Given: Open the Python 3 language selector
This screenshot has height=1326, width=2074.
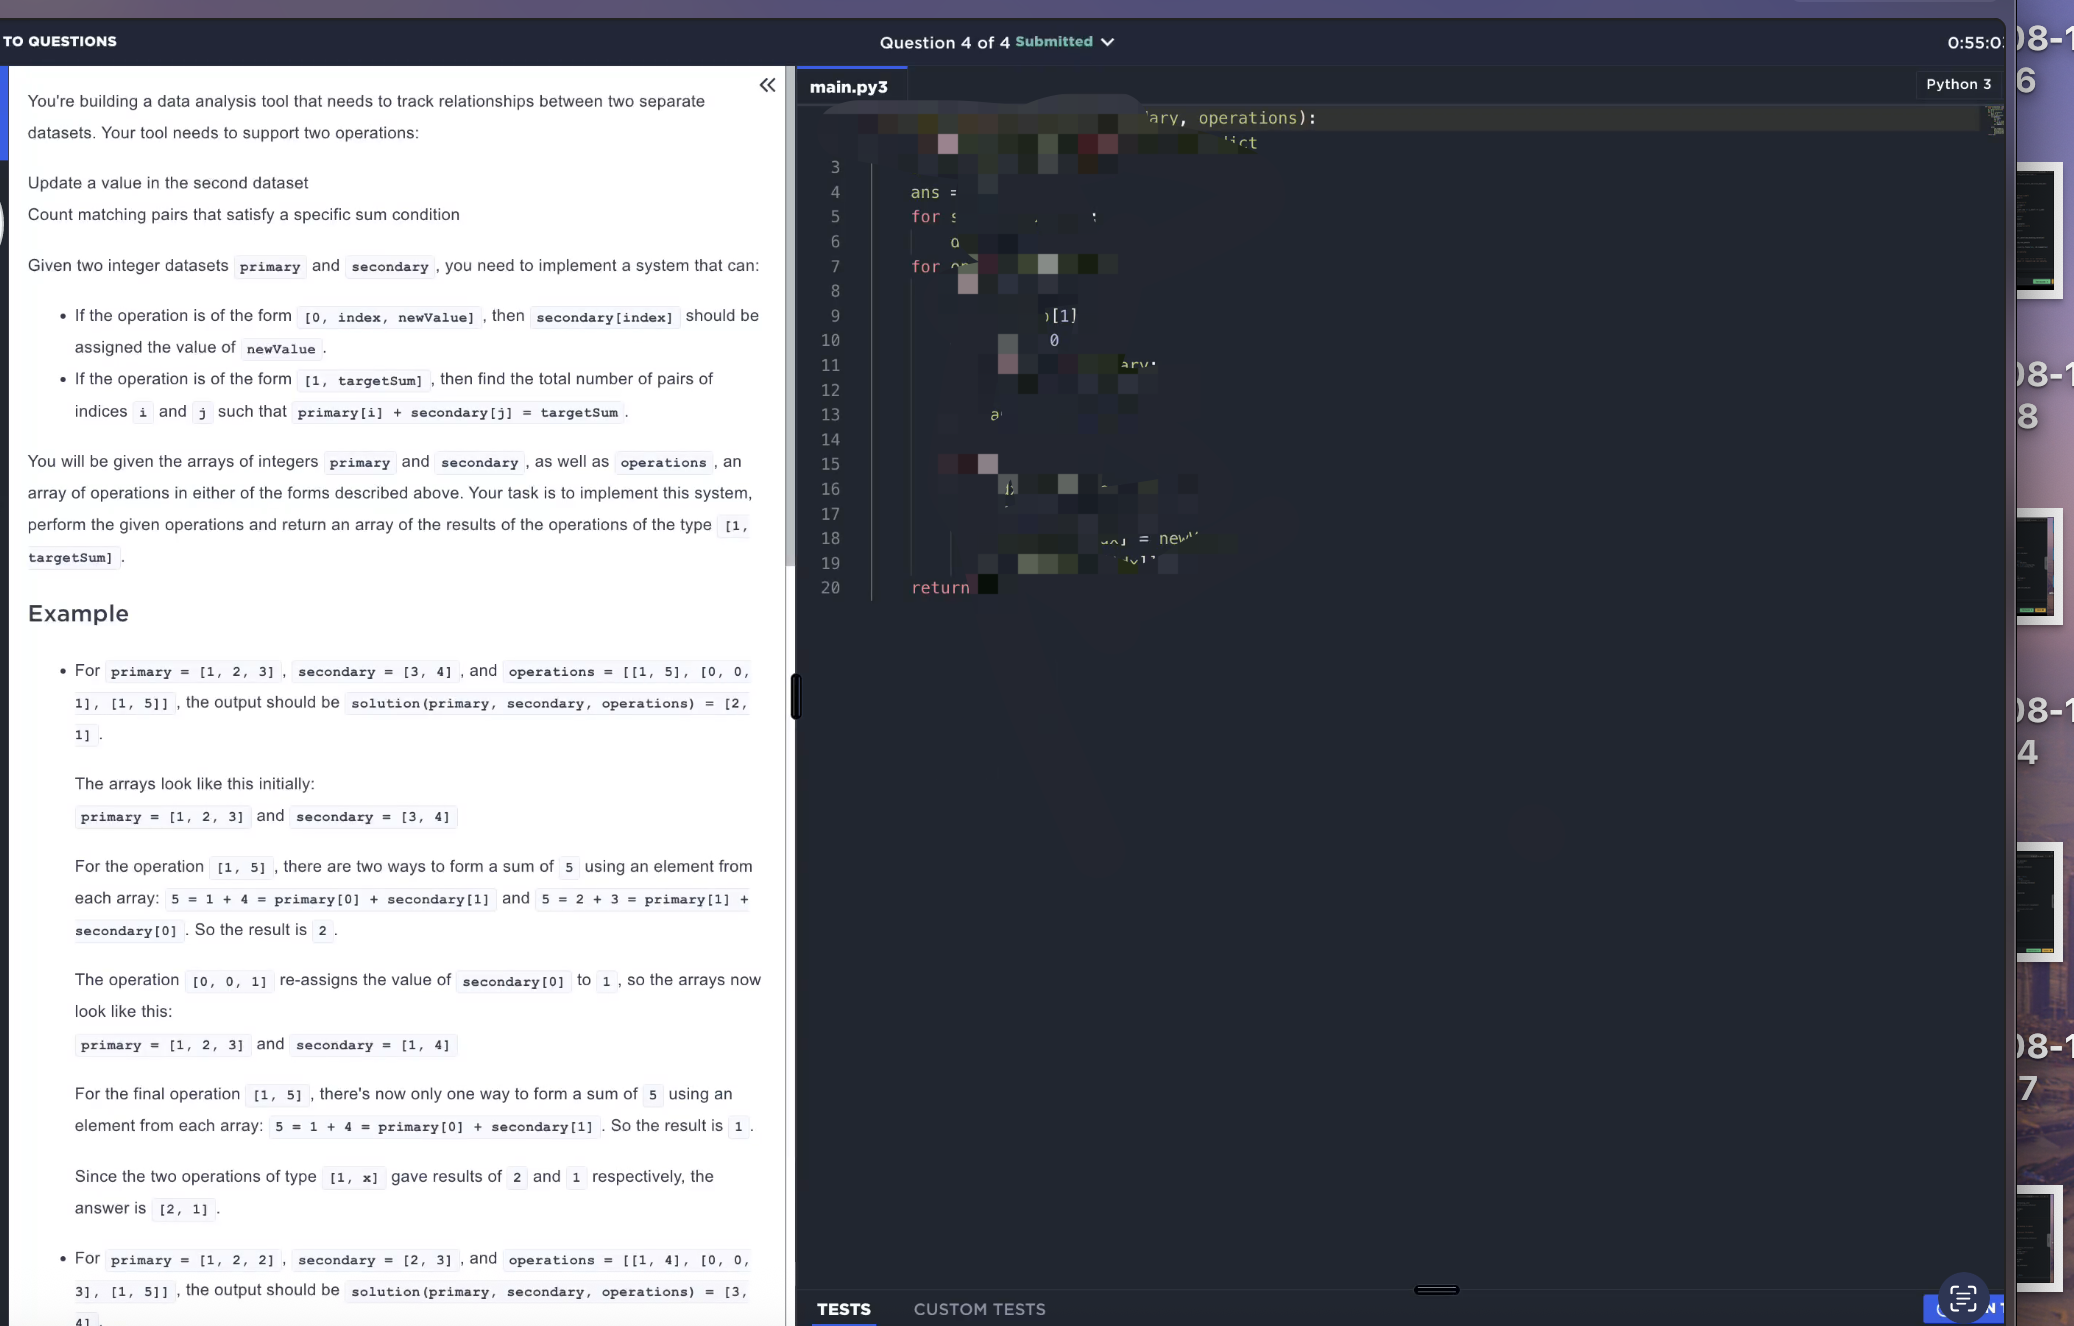Looking at the screenshot, I should pyautogui.click(x=1958, y=84).
